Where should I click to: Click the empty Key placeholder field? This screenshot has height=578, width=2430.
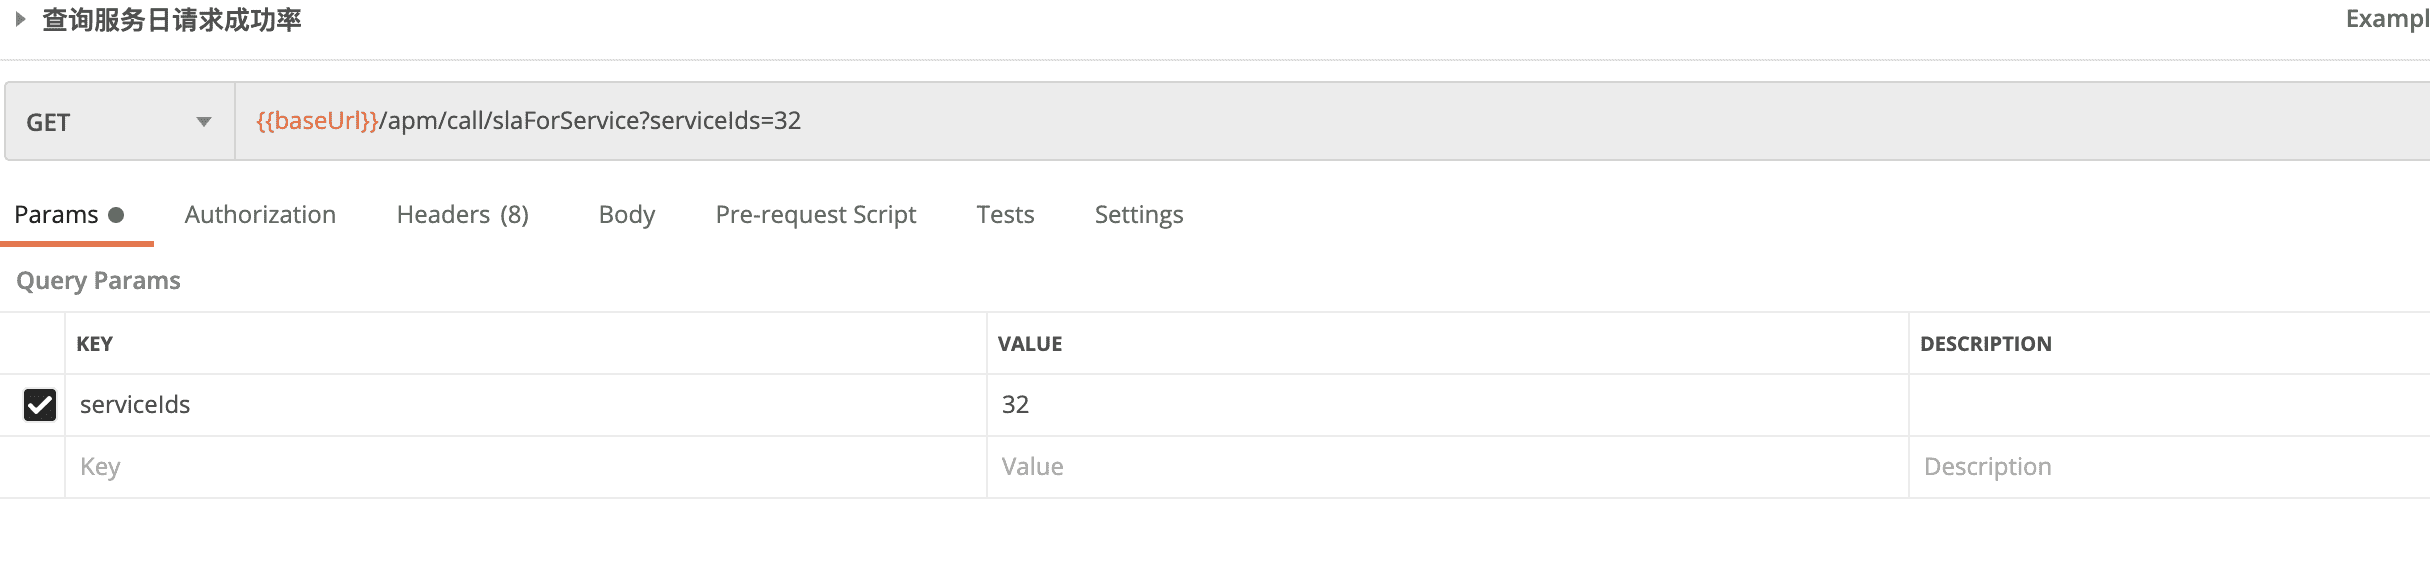coord(520,467)
